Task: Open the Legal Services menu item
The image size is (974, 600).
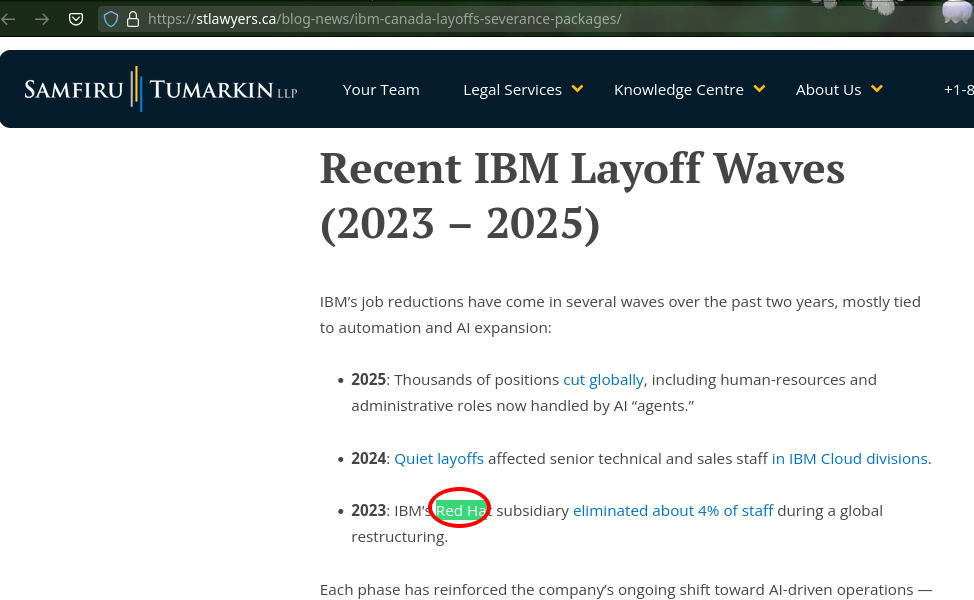Action: pyautogui.click(x=512, y=90)
